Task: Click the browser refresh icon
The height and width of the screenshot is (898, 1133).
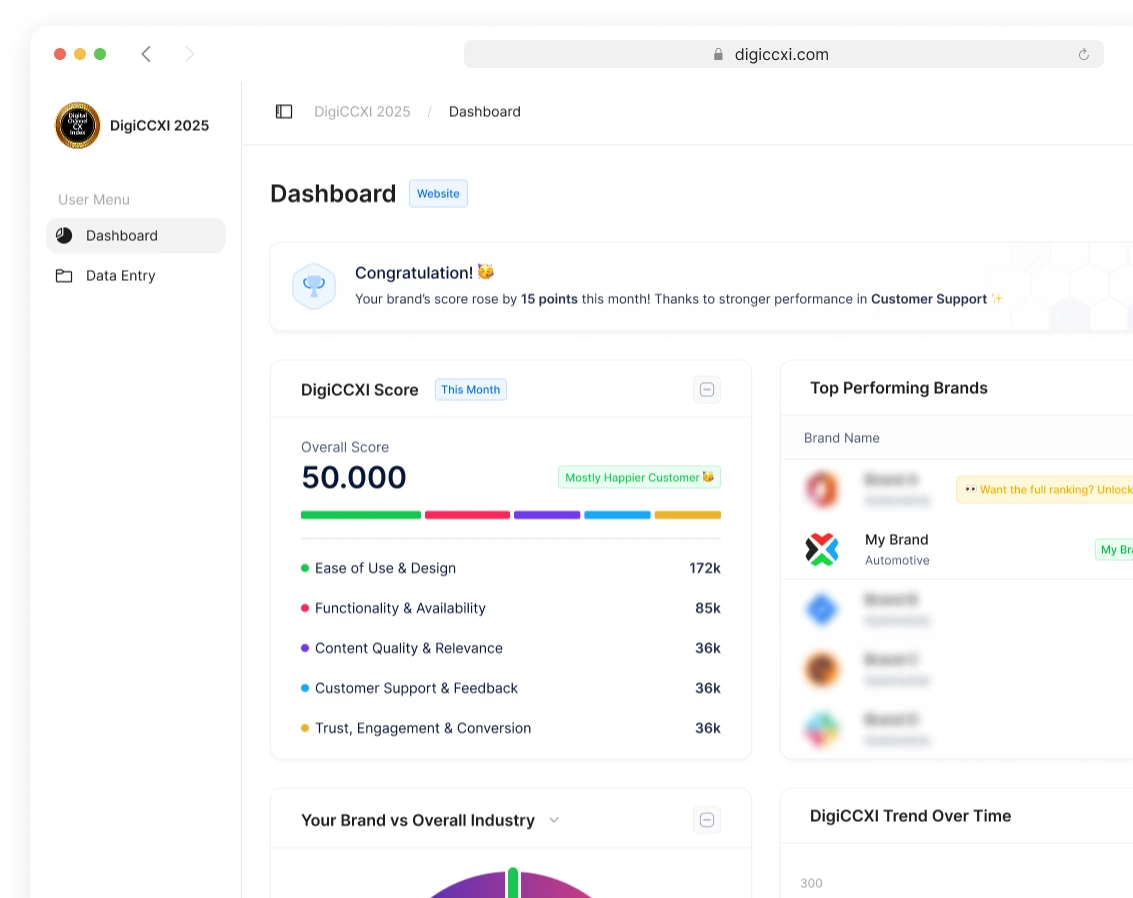Action: tap(1084, 54)
